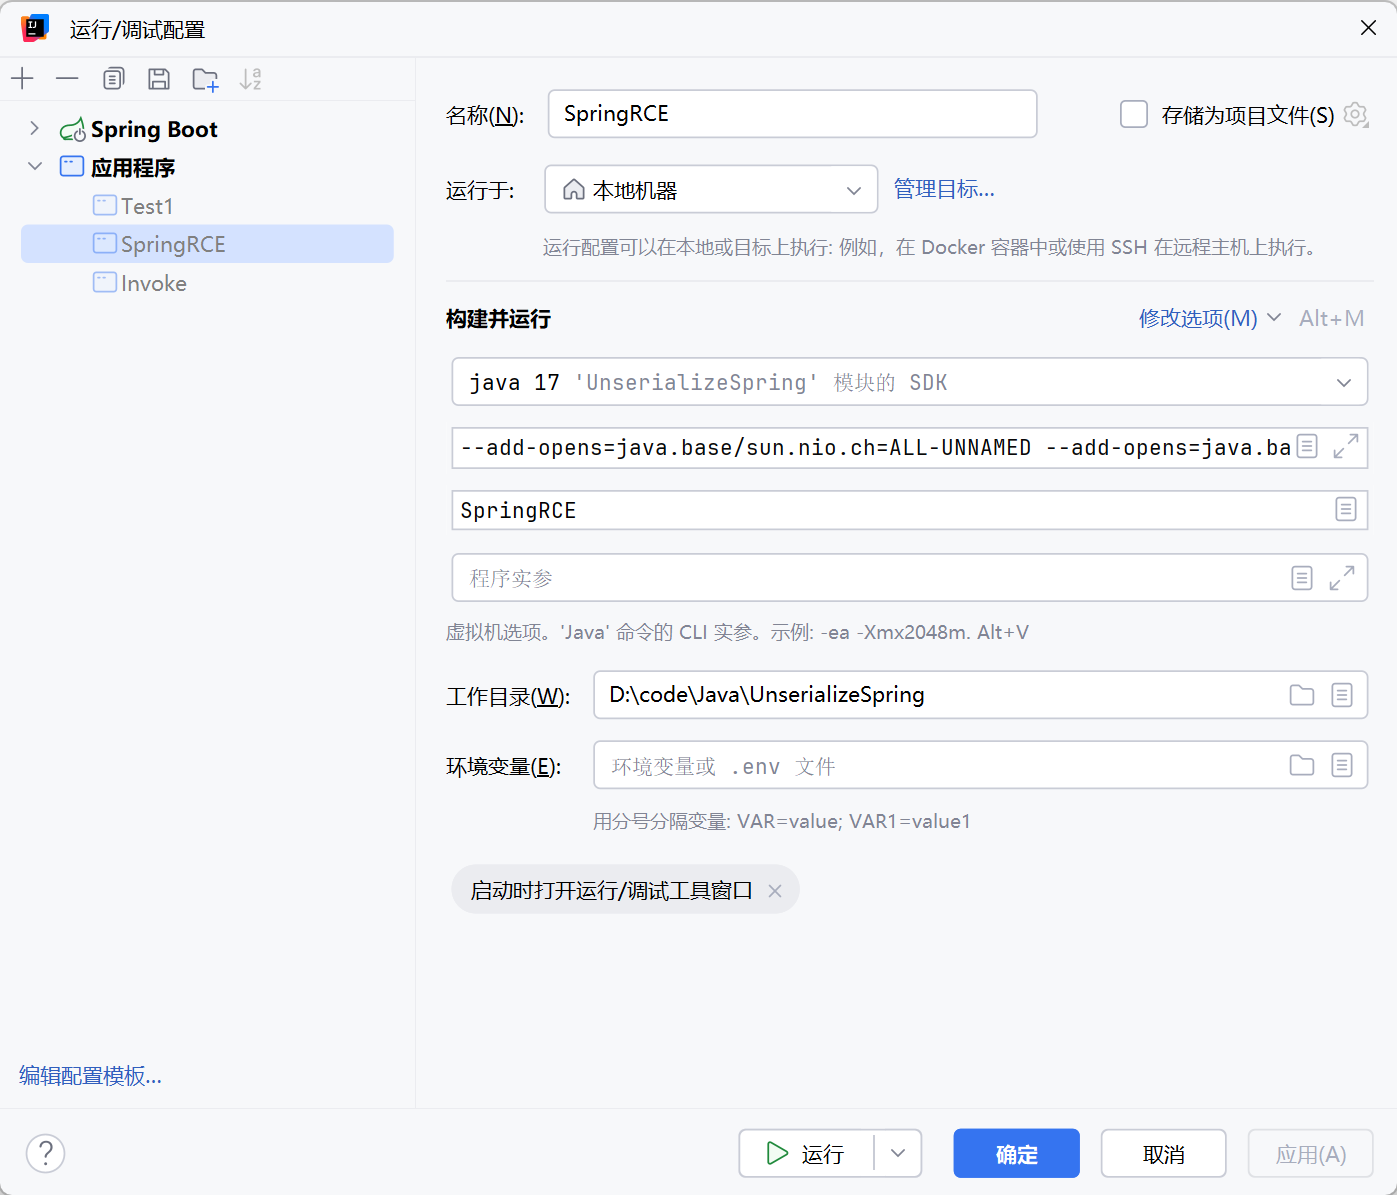This screenshot has width=1397, height=1195.
Task: Browse for .env file folder icon
Action: pos(1301,765)
